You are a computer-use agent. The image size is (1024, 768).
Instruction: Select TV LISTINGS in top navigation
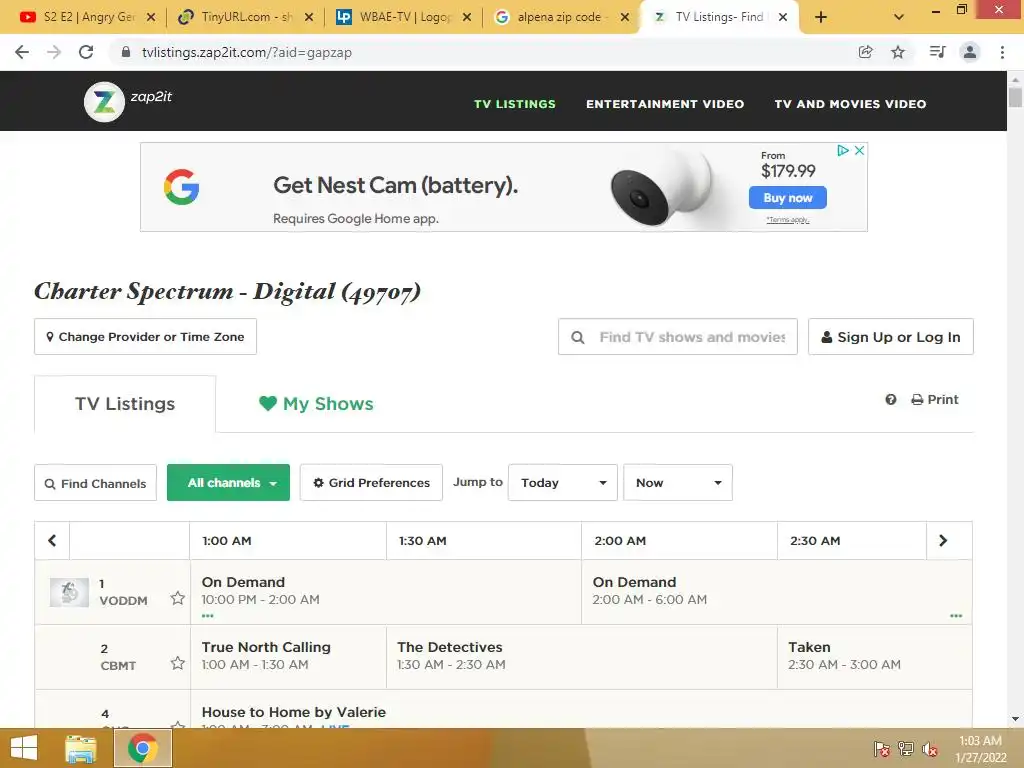pos(515,104)
